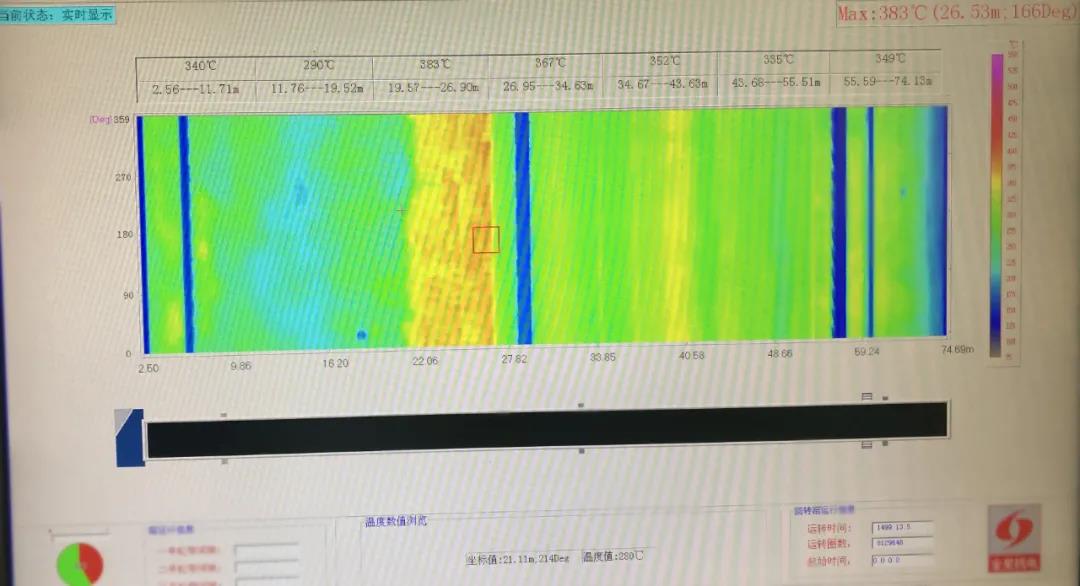Click the crosshair cursor mark on thermal map
The height and width of the screenshot is (586, 1080).
pyautogui.click(x=401, y=210)
